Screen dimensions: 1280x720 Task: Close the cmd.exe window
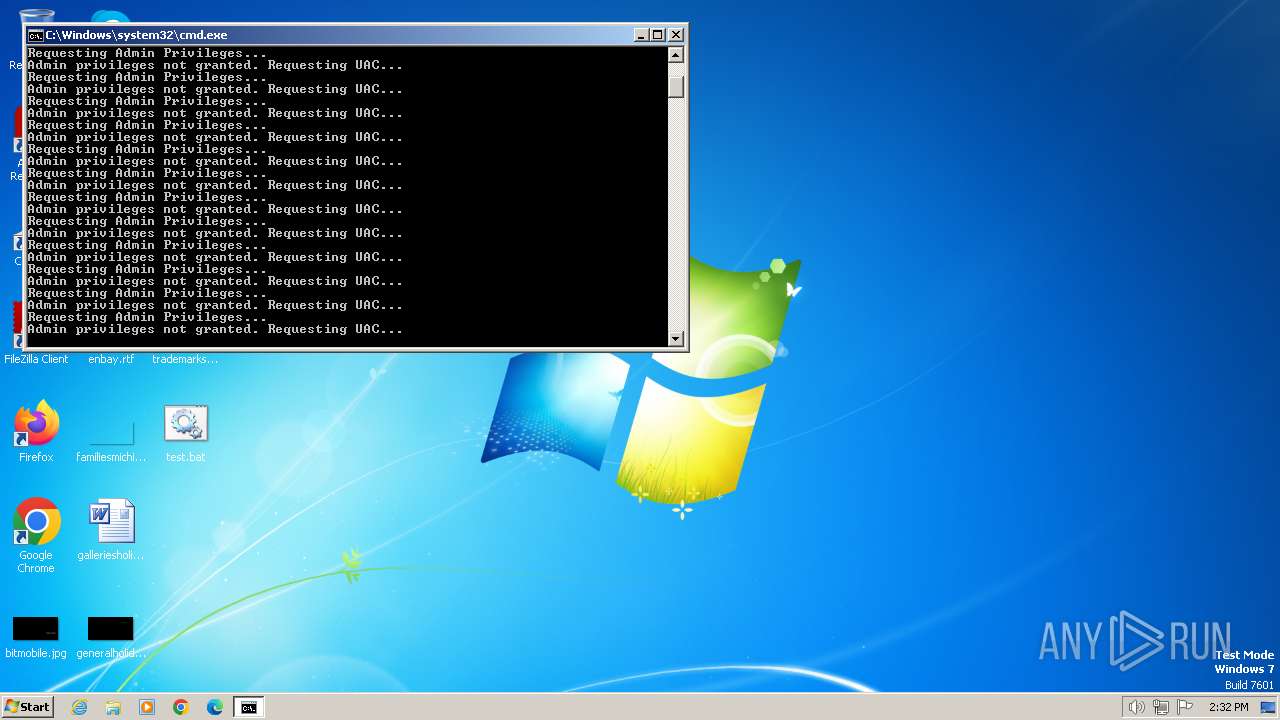coord(675,35)
